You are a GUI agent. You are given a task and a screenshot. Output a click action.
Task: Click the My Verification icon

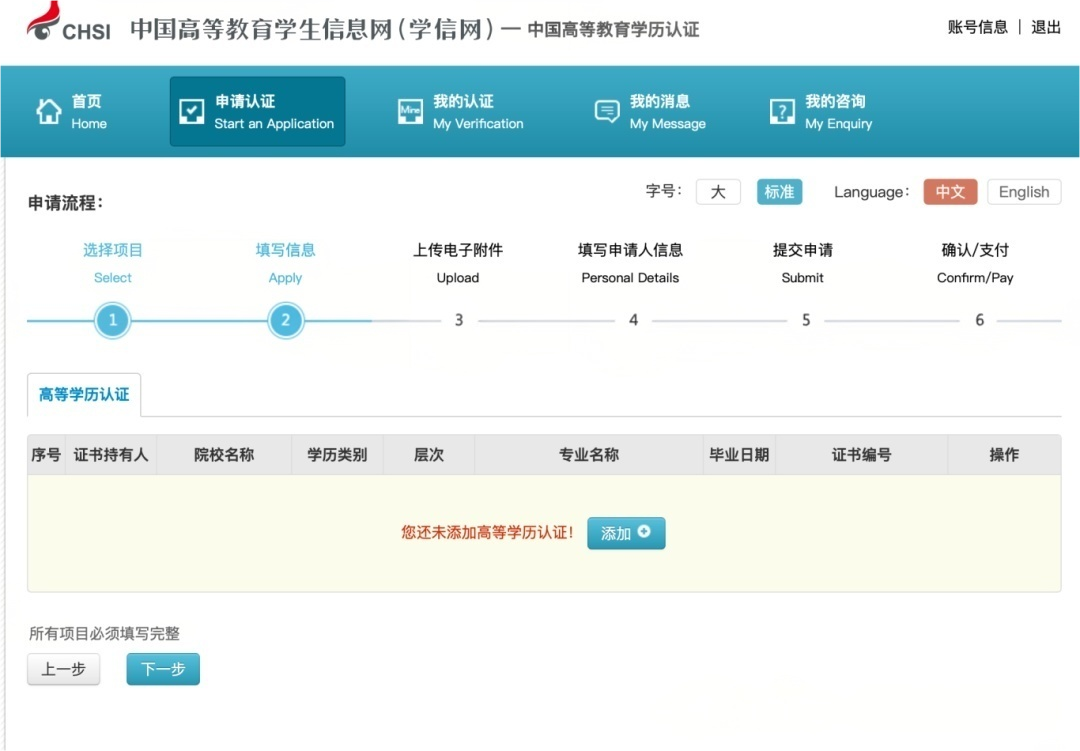(410, 112)
